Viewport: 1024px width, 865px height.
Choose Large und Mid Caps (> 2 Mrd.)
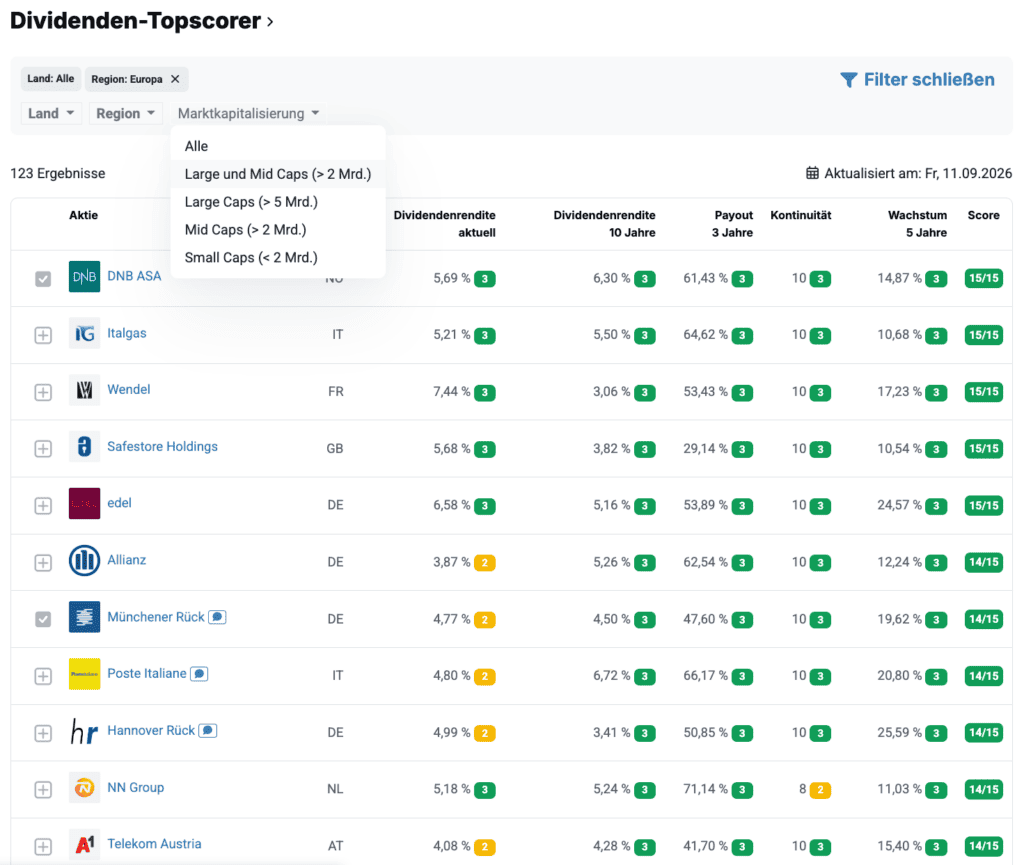pyautogui.click(x=278, y=174)
